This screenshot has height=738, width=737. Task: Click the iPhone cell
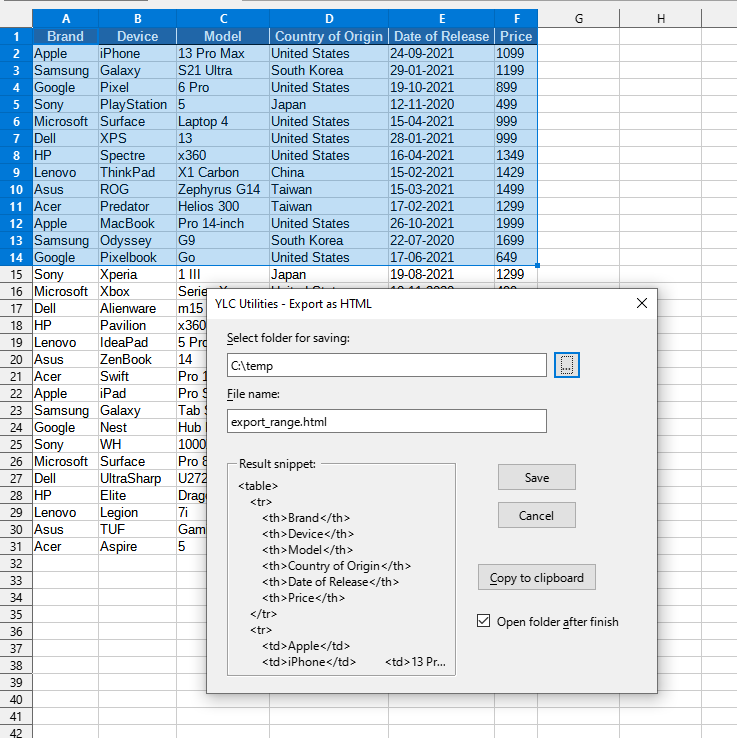point(137,53)
